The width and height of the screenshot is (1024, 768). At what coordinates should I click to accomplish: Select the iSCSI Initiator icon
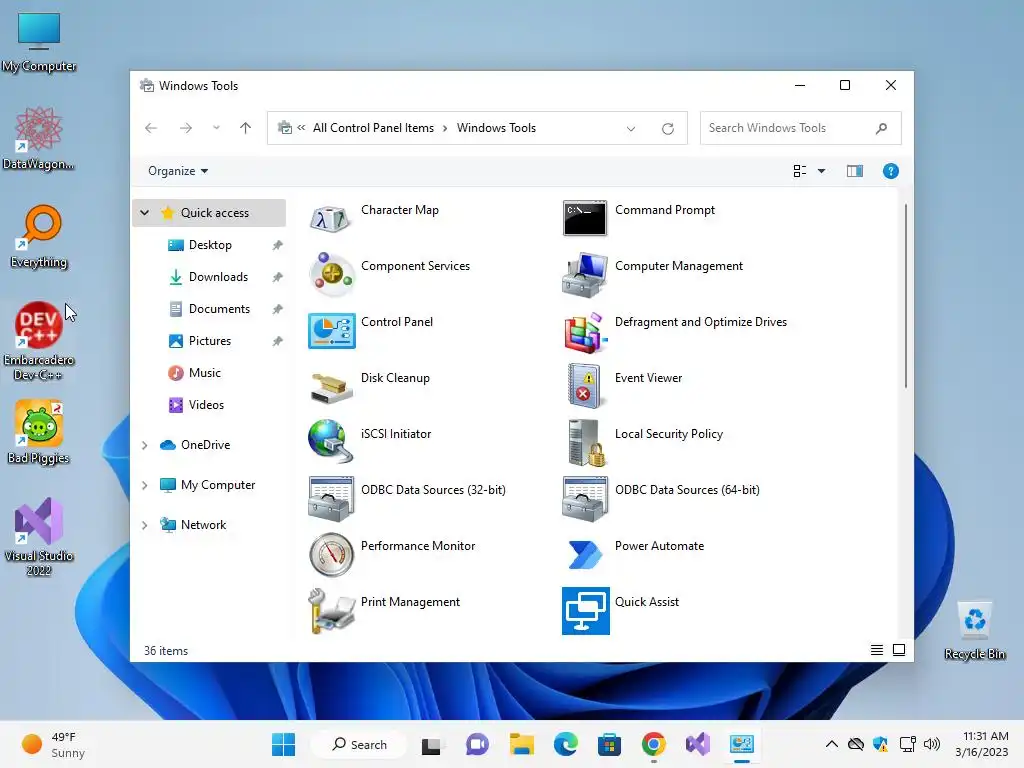[x=331, y=441]
